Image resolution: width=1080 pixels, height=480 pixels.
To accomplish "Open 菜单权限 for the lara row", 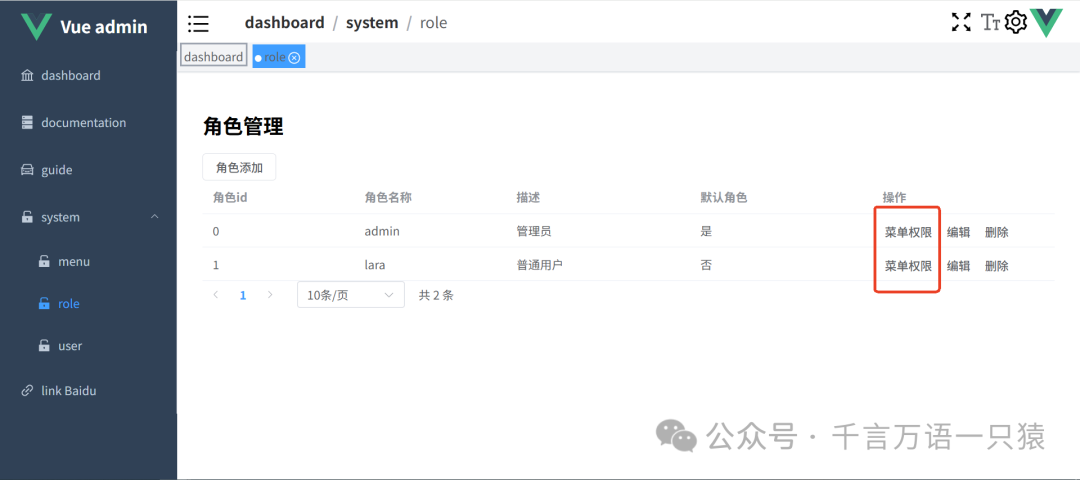I will pos(908,266).
